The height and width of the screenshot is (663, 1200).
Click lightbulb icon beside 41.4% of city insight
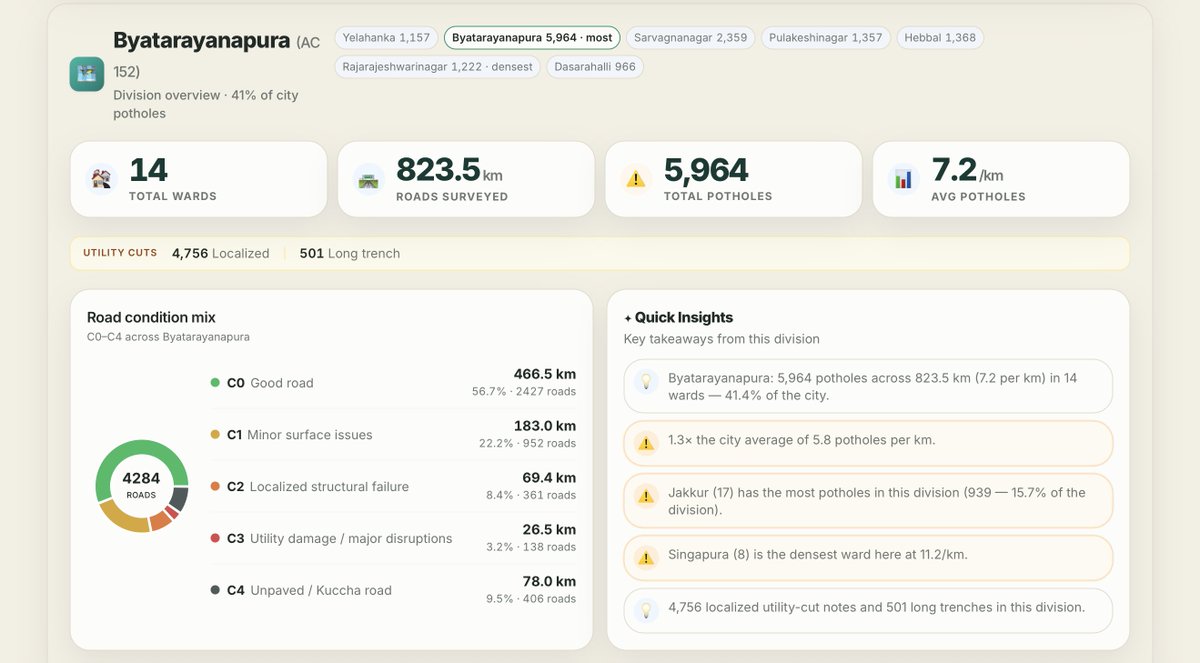pos(646,381)
